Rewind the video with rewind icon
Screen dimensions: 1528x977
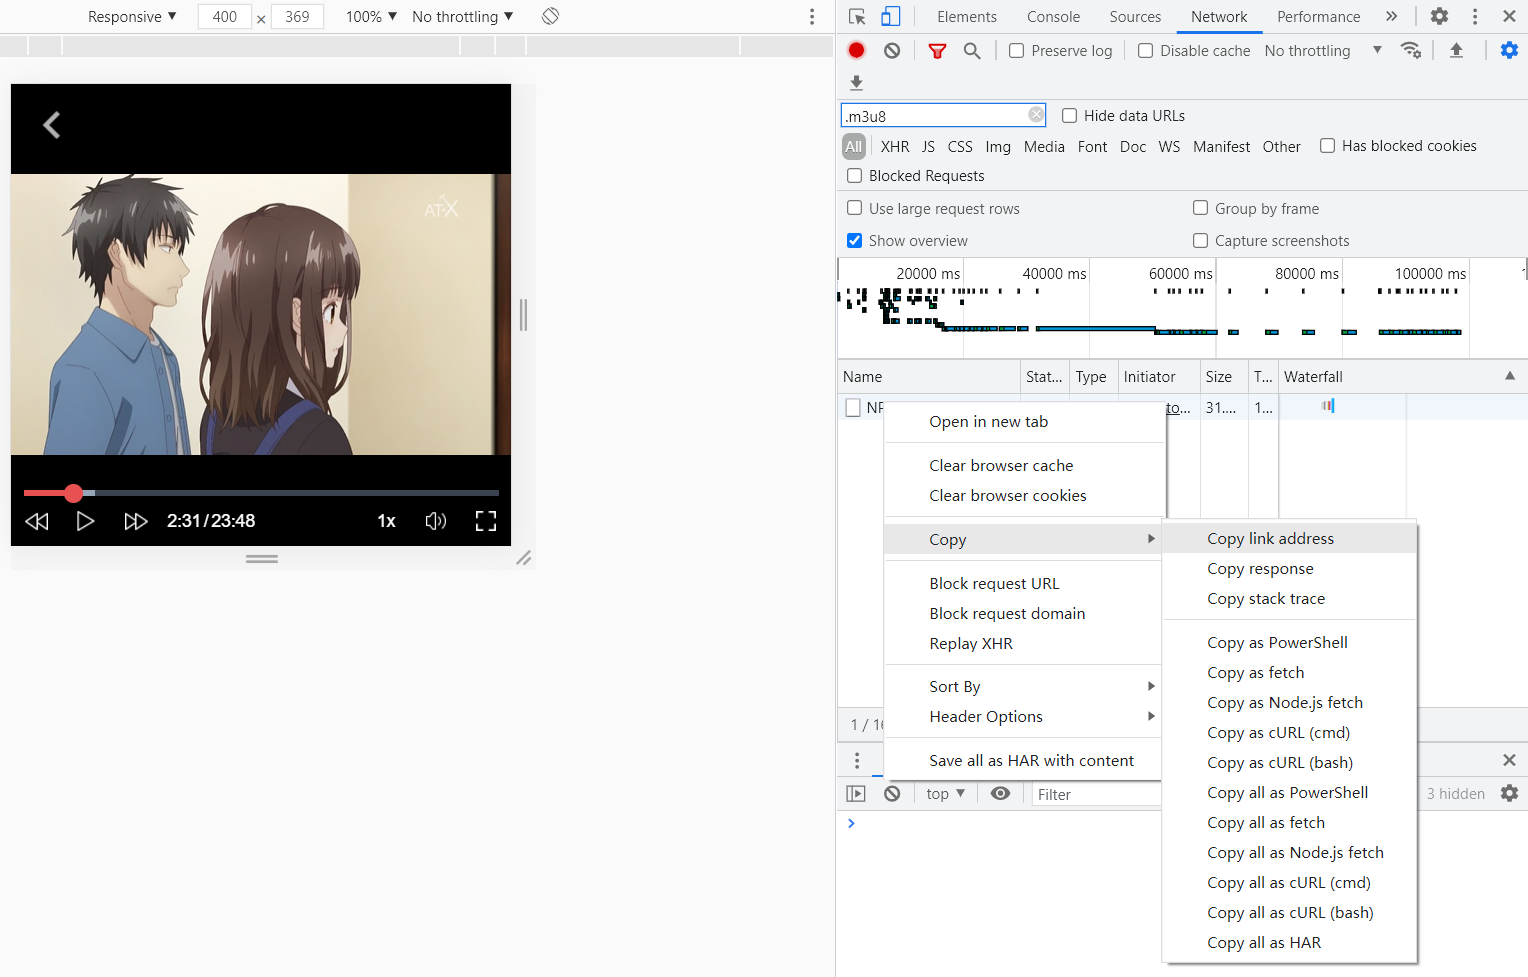(37, 521)
